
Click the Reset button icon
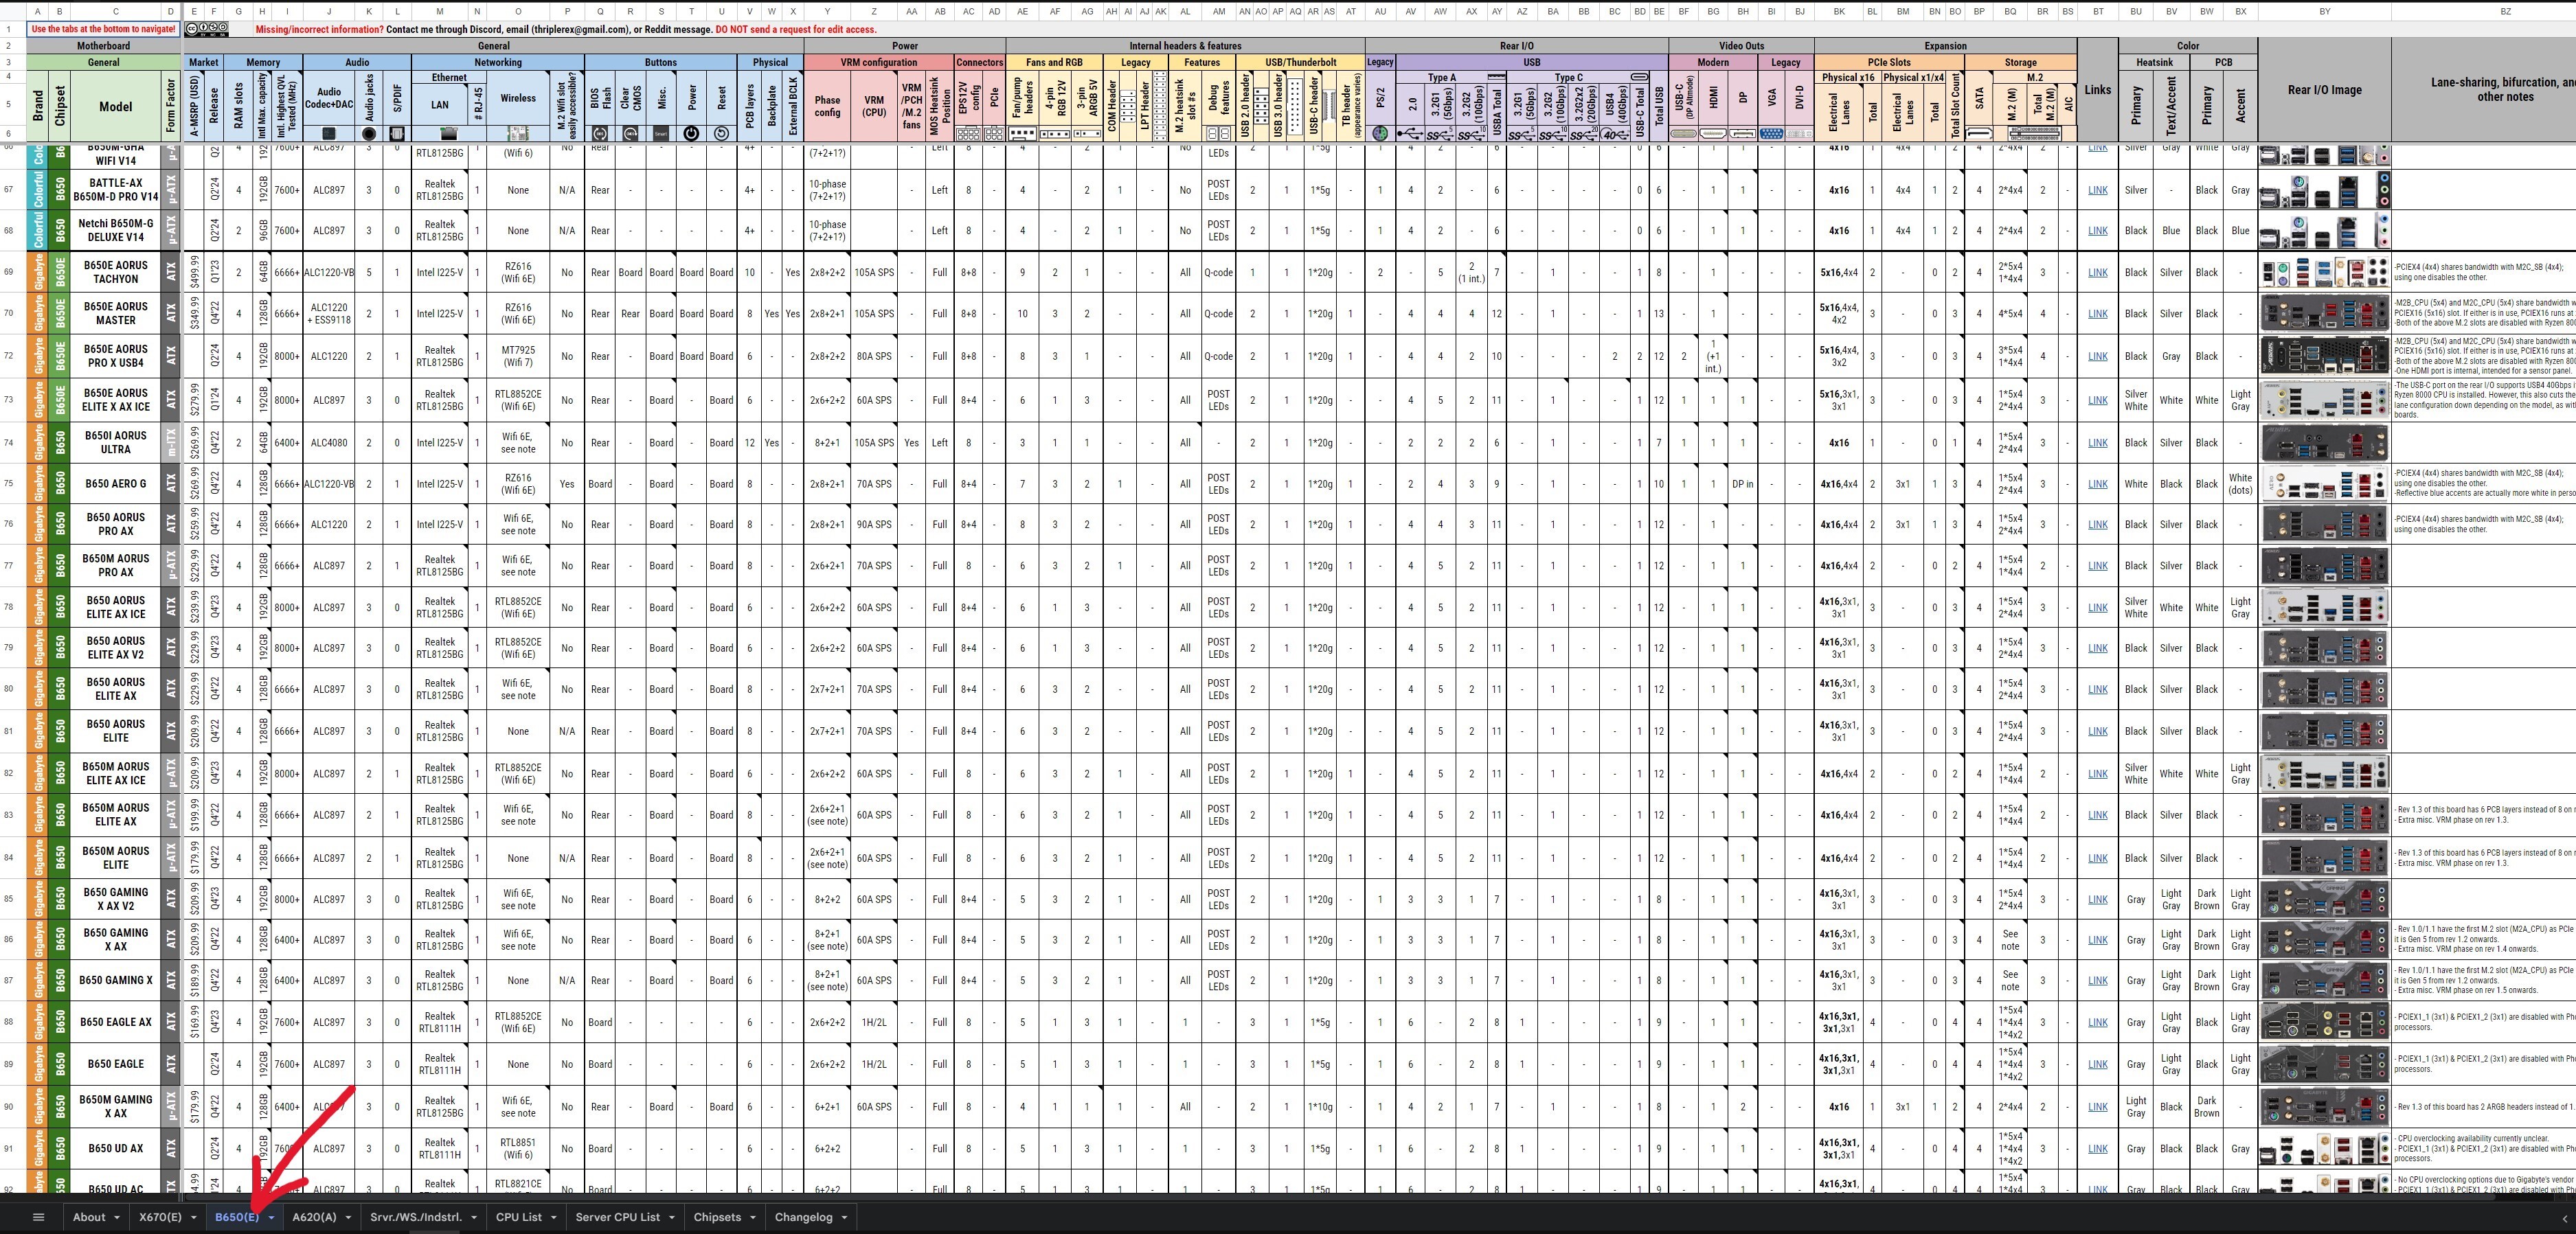(721, 134)
